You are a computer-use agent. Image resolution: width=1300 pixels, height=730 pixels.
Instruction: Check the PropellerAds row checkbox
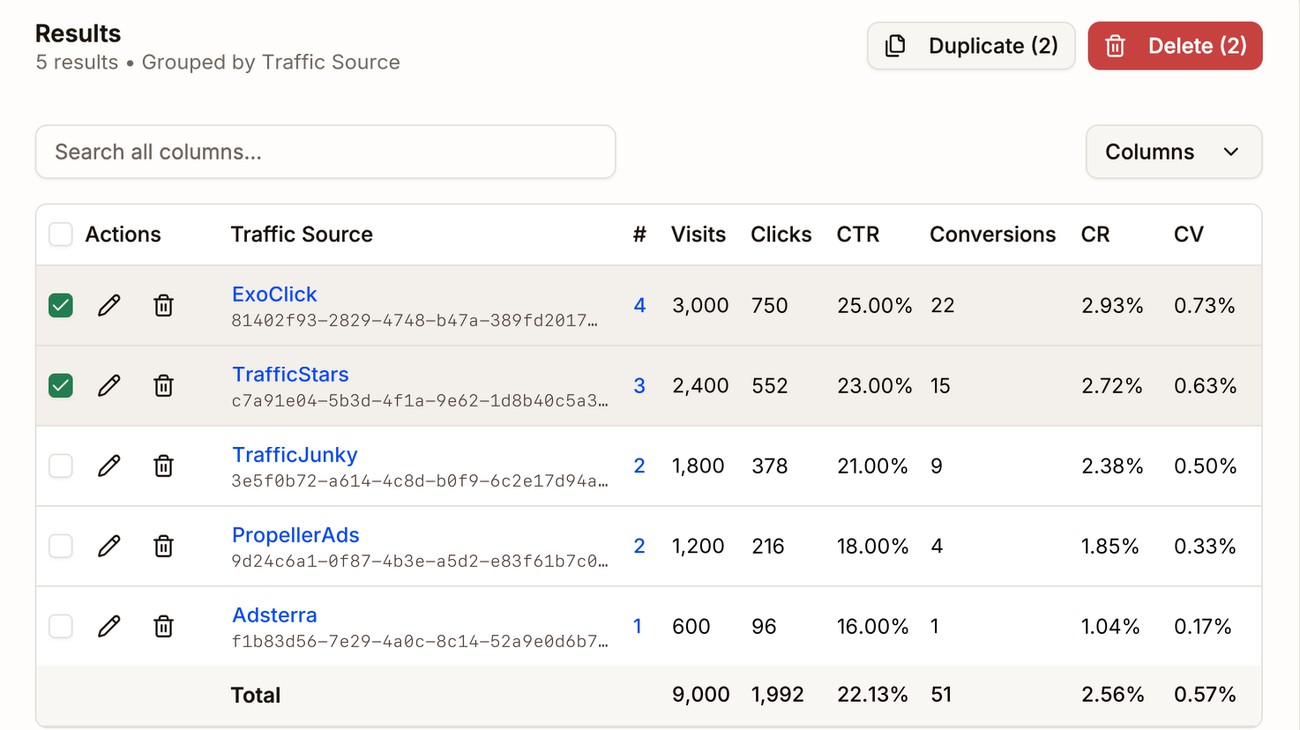click(61, 546)
